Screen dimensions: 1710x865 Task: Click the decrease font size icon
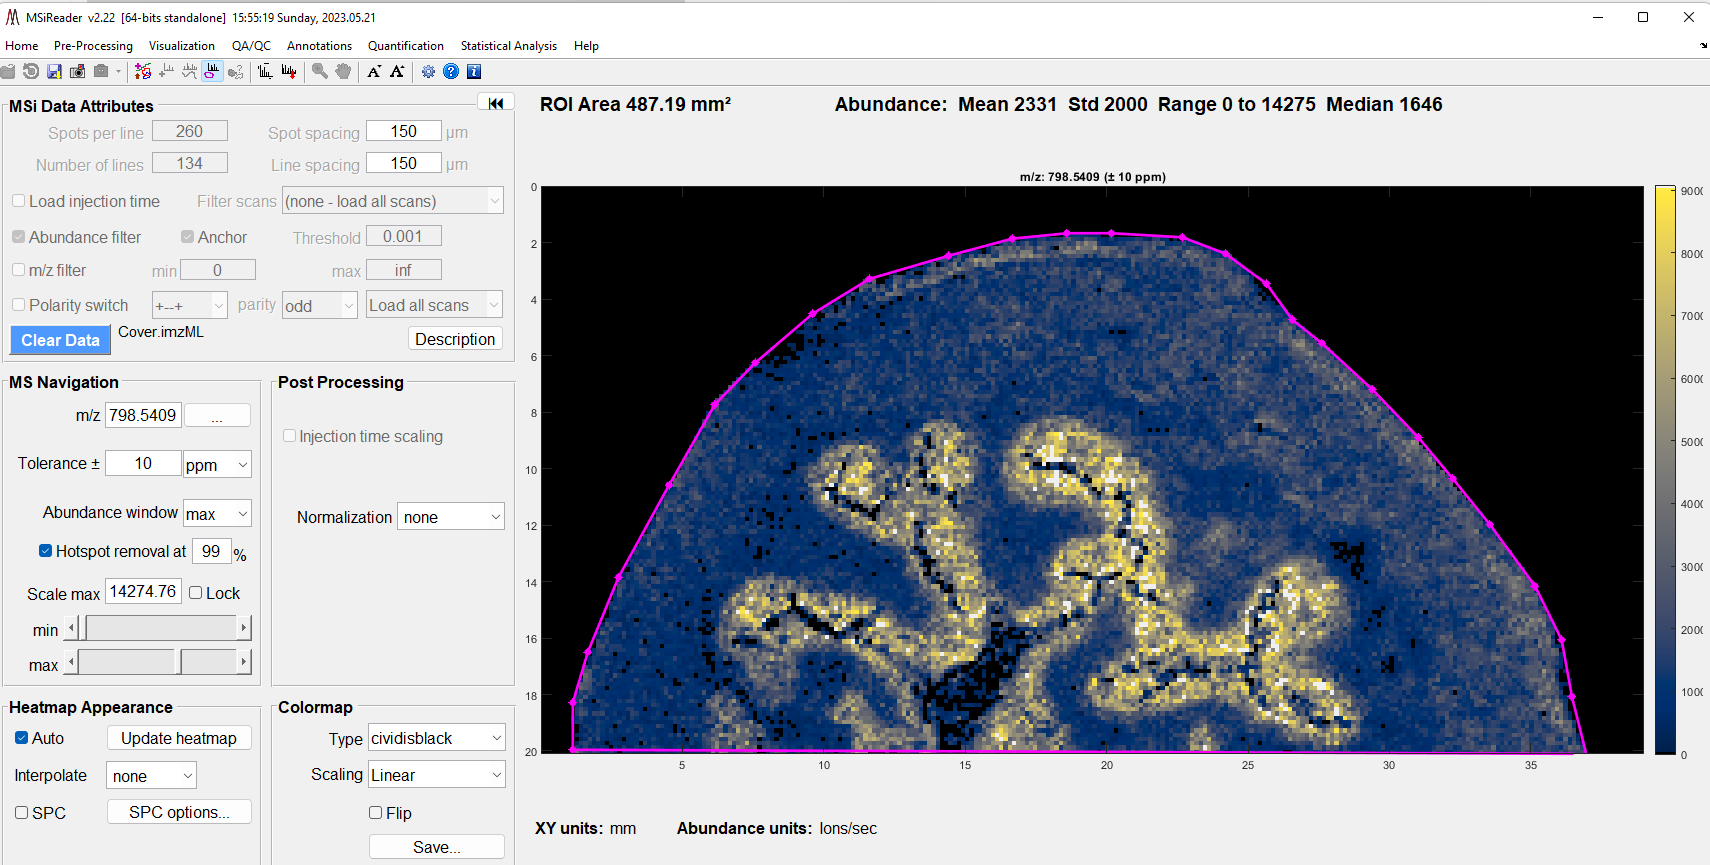pyautogui.click(x=374, y=71)
